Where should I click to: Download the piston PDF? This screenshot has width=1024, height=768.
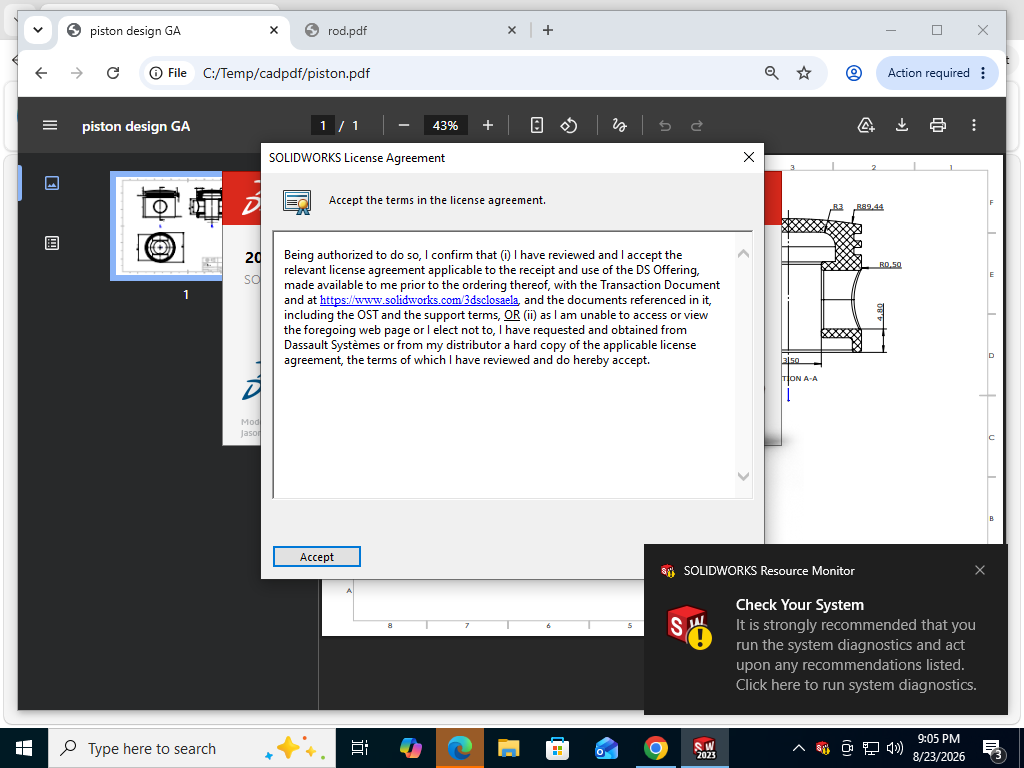coord(902,125)
